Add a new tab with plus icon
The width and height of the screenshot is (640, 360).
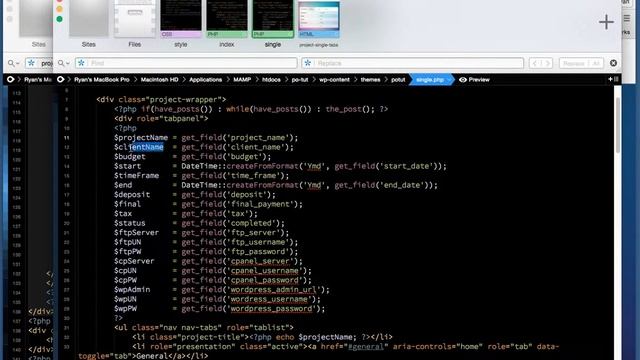click(607, 22)
